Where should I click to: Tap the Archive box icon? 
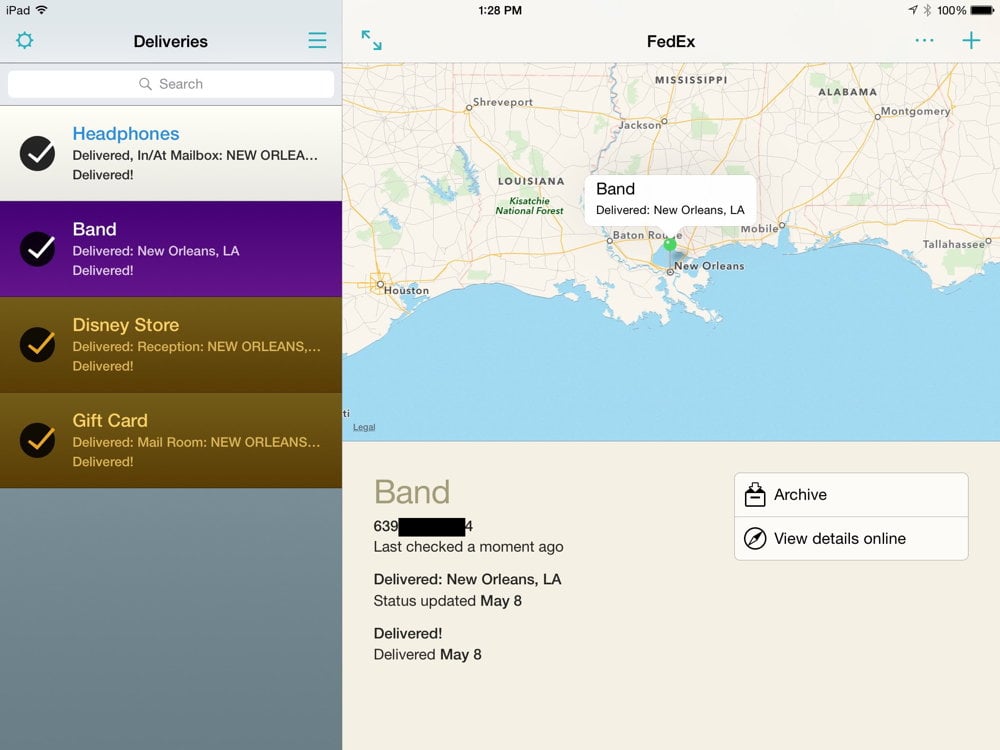[x=755, y=495]
